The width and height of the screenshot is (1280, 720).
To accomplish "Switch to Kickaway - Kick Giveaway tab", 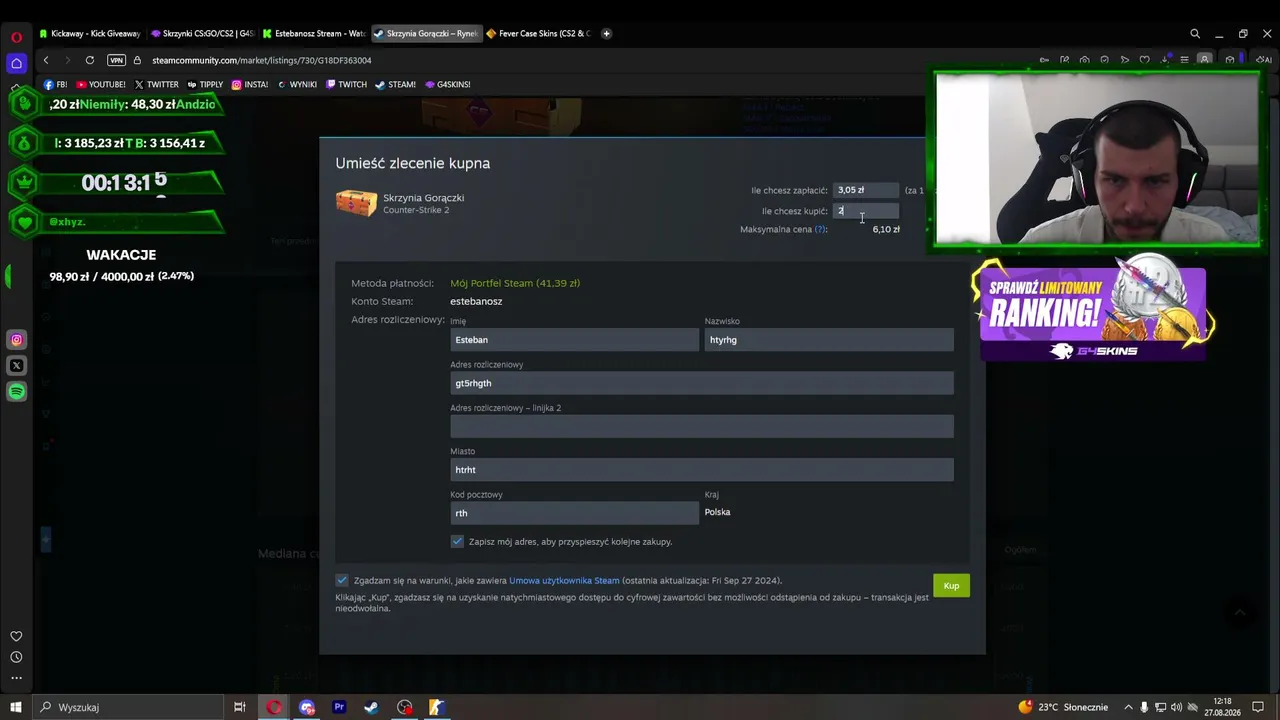I will point(90,33).
